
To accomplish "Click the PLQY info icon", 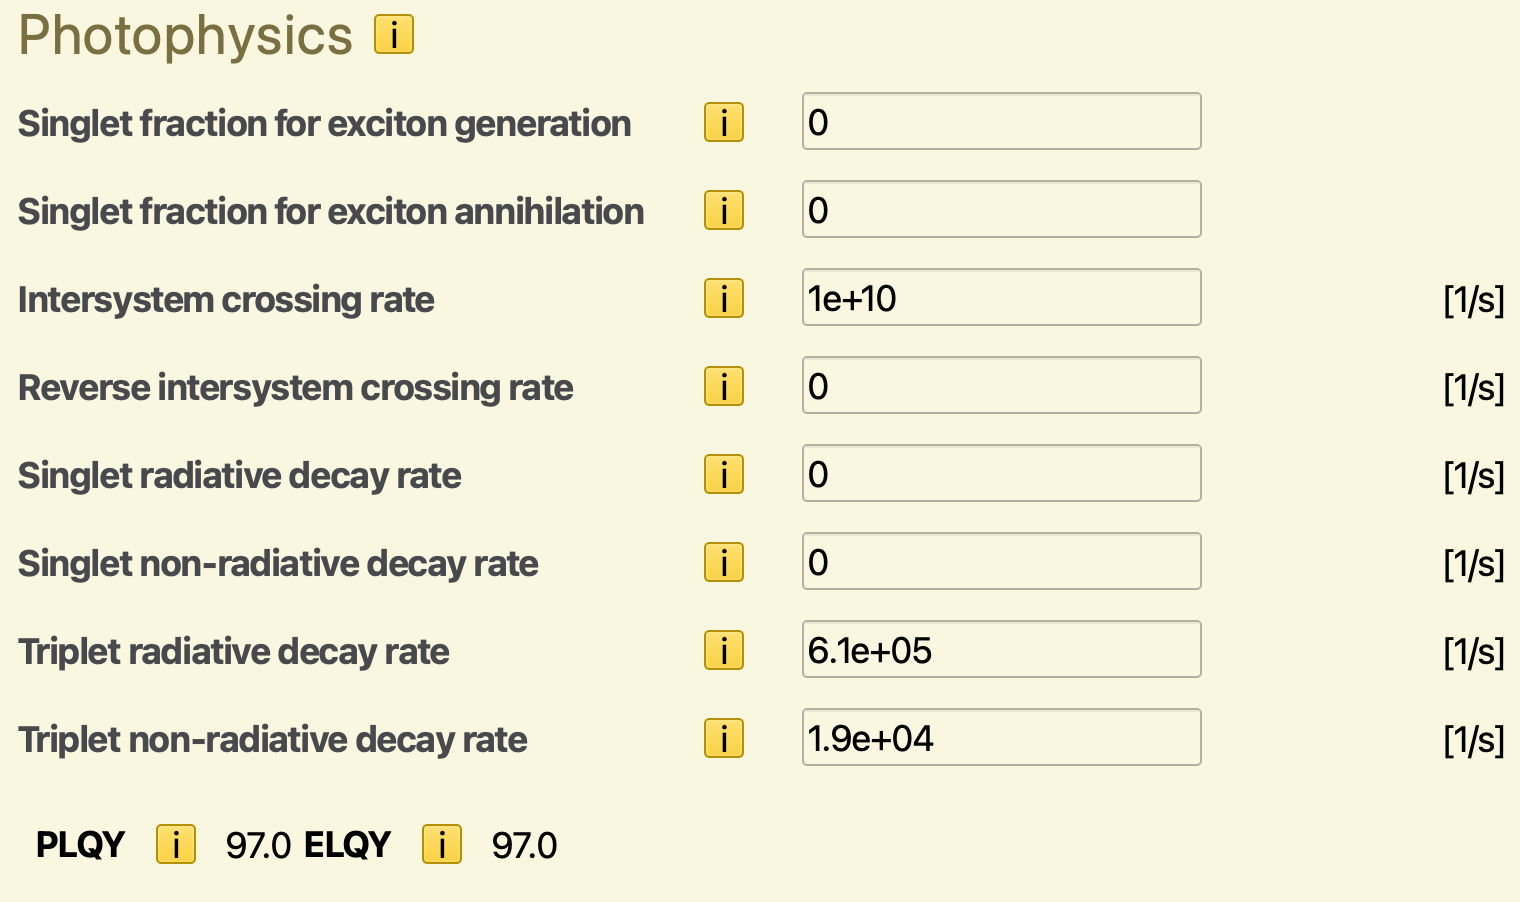I will (x=175, y=845).
